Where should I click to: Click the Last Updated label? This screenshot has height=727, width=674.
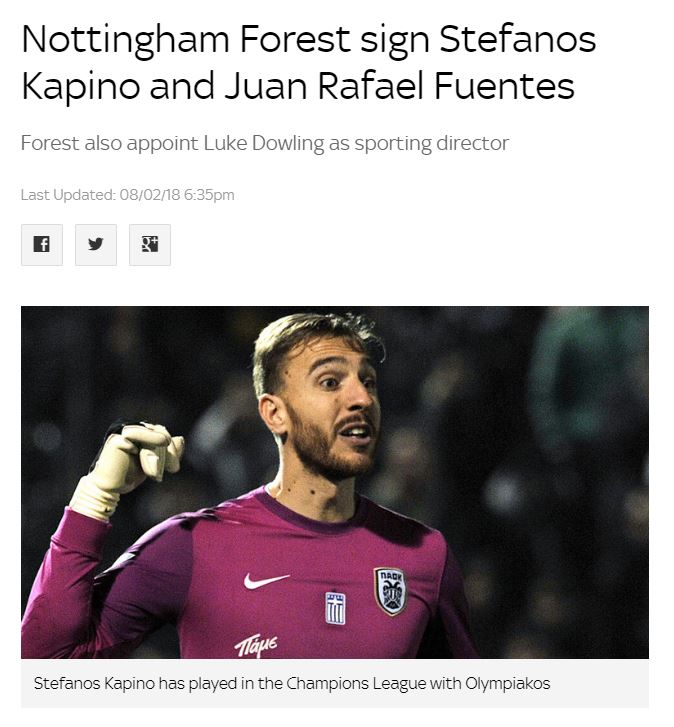coord(68,195)
